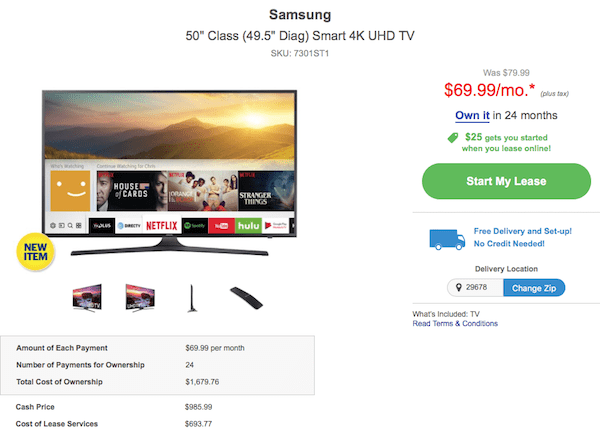Open the first TV front-view thumbnail
Screen dimensions: 600x446
tap(88, 297)
